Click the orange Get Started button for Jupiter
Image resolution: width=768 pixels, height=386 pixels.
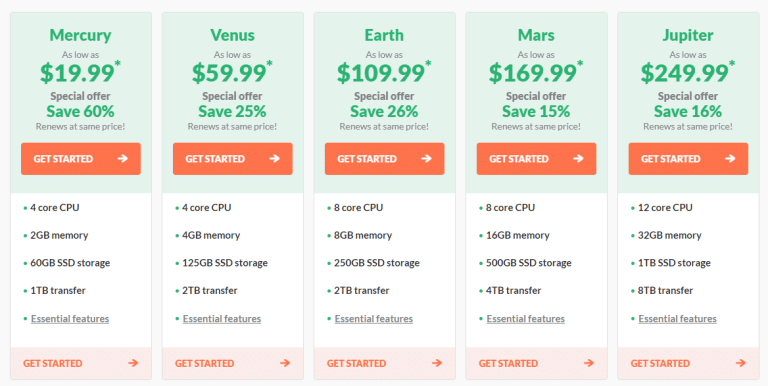point(688,159)
